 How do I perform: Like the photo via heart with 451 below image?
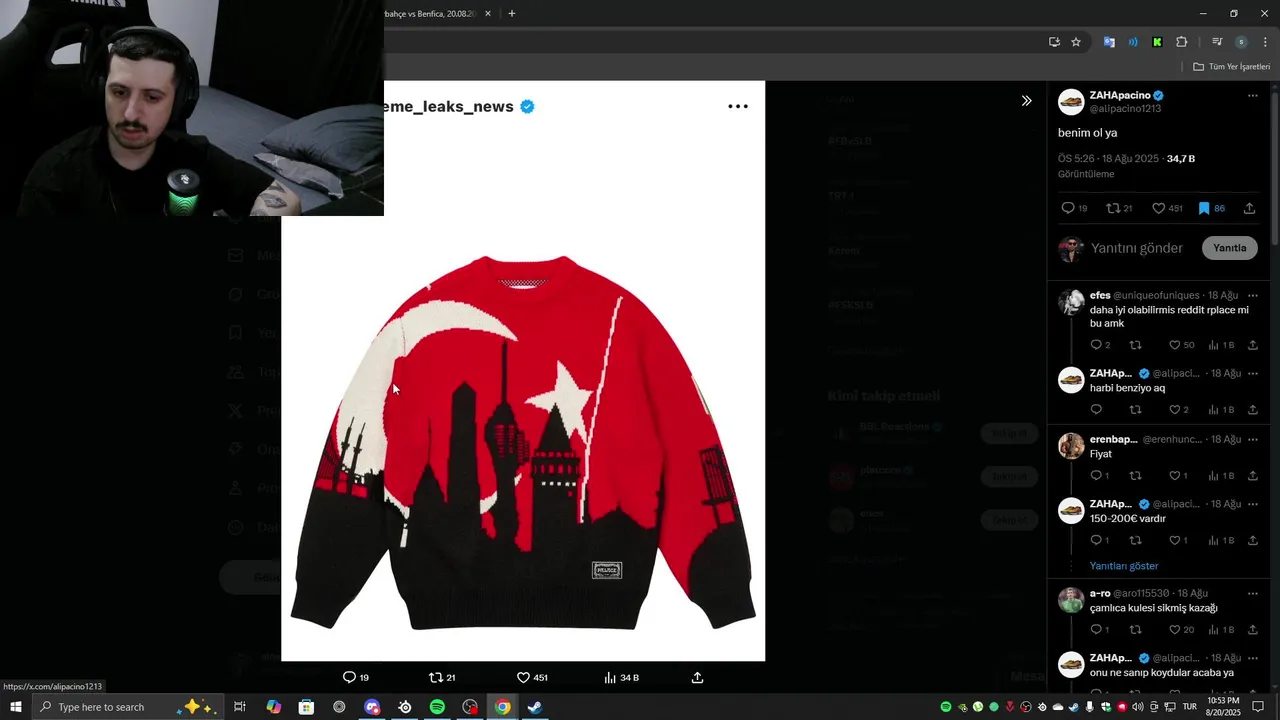531,677
